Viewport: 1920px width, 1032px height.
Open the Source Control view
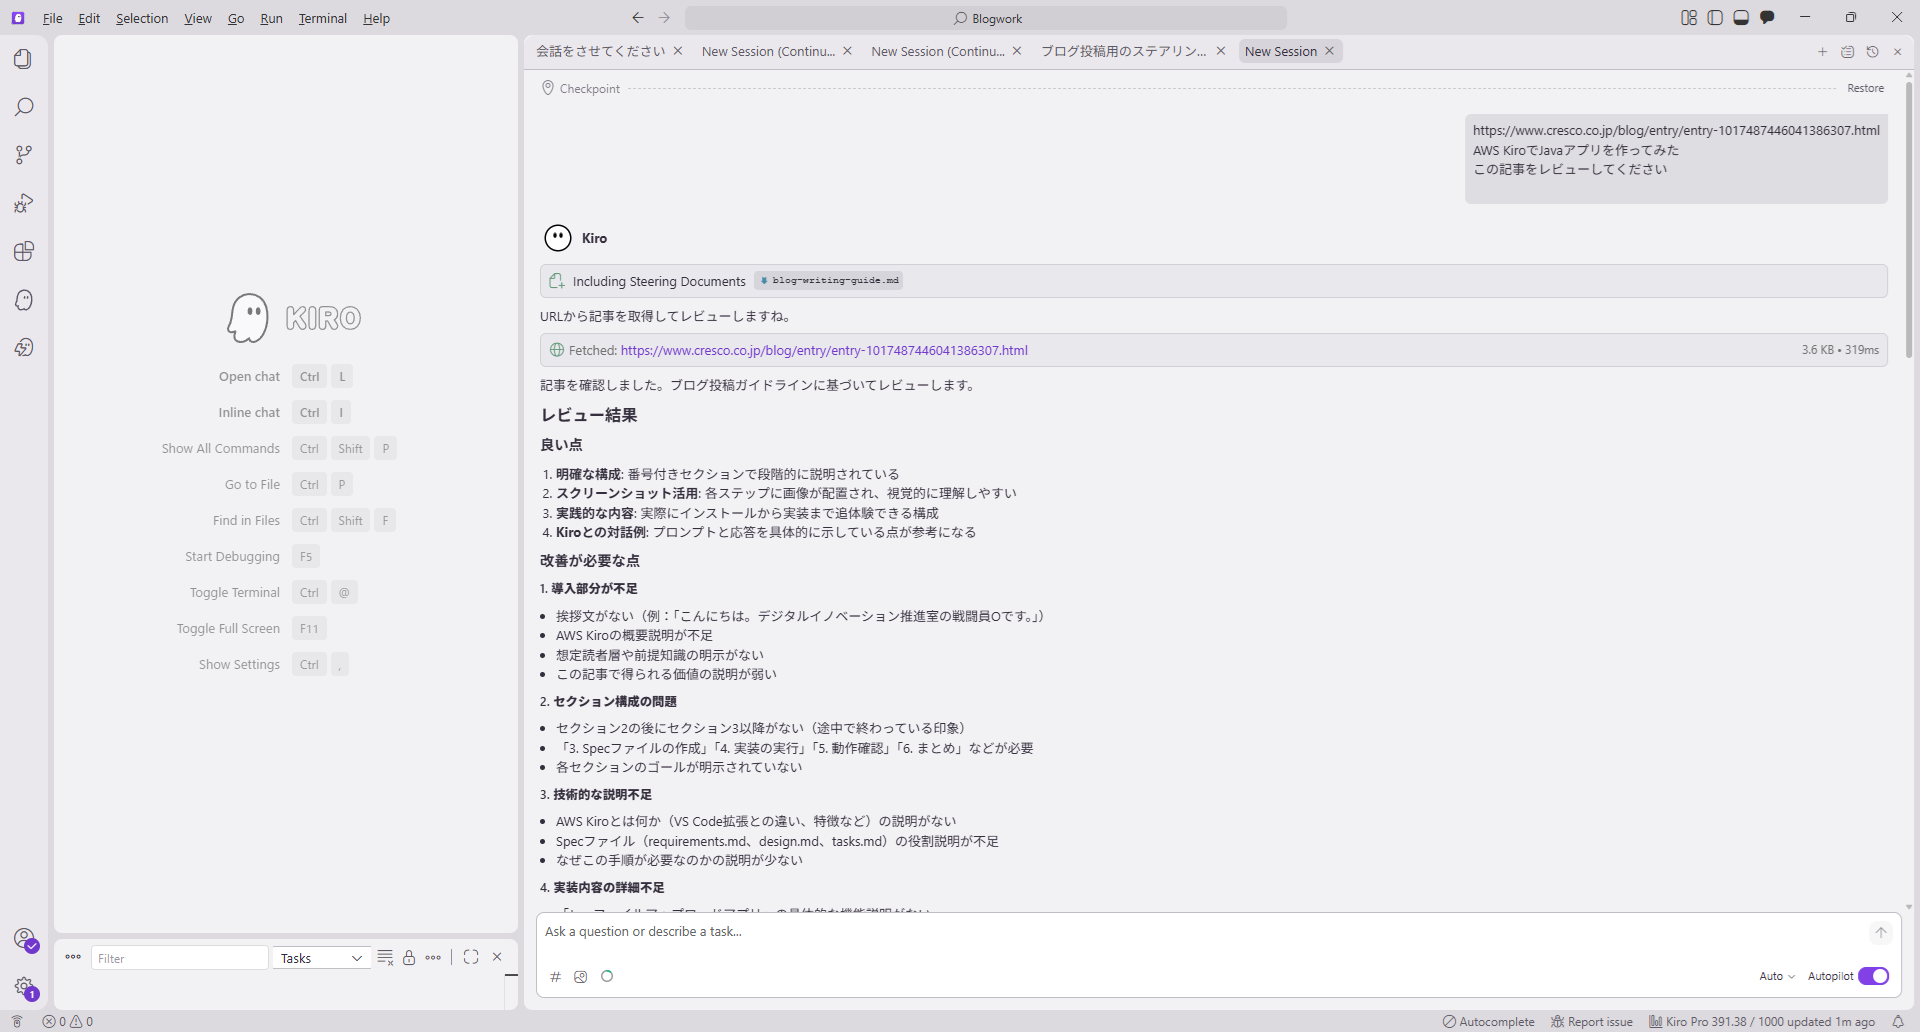click(24, 154)
